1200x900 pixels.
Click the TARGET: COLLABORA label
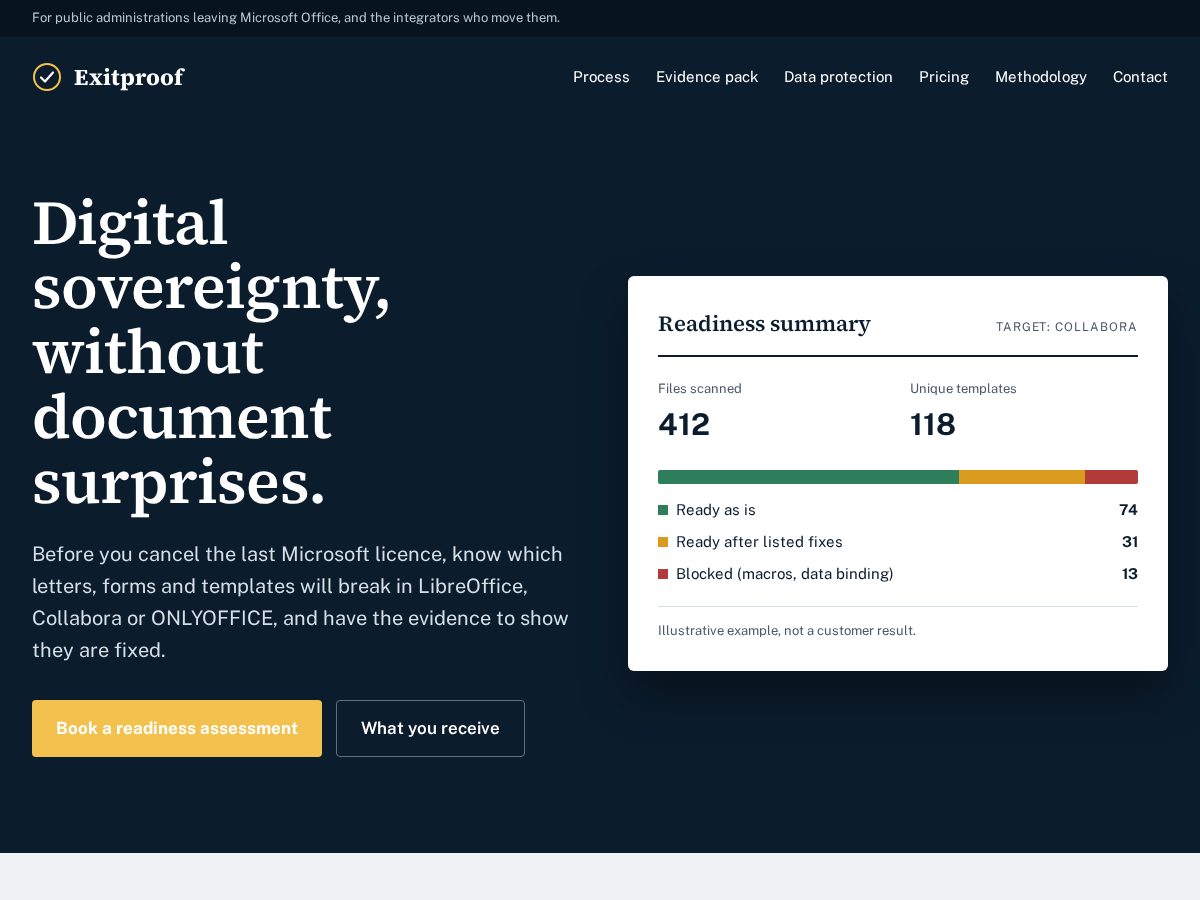coord(1066,327)
